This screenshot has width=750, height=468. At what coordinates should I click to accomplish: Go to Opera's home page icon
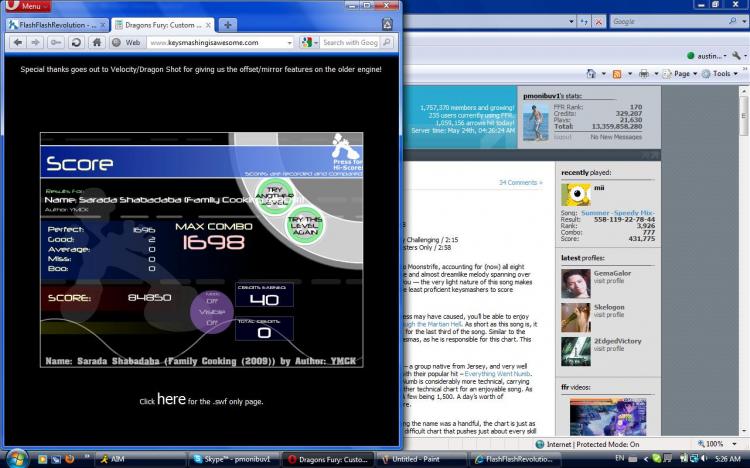(x=96, y=43)
